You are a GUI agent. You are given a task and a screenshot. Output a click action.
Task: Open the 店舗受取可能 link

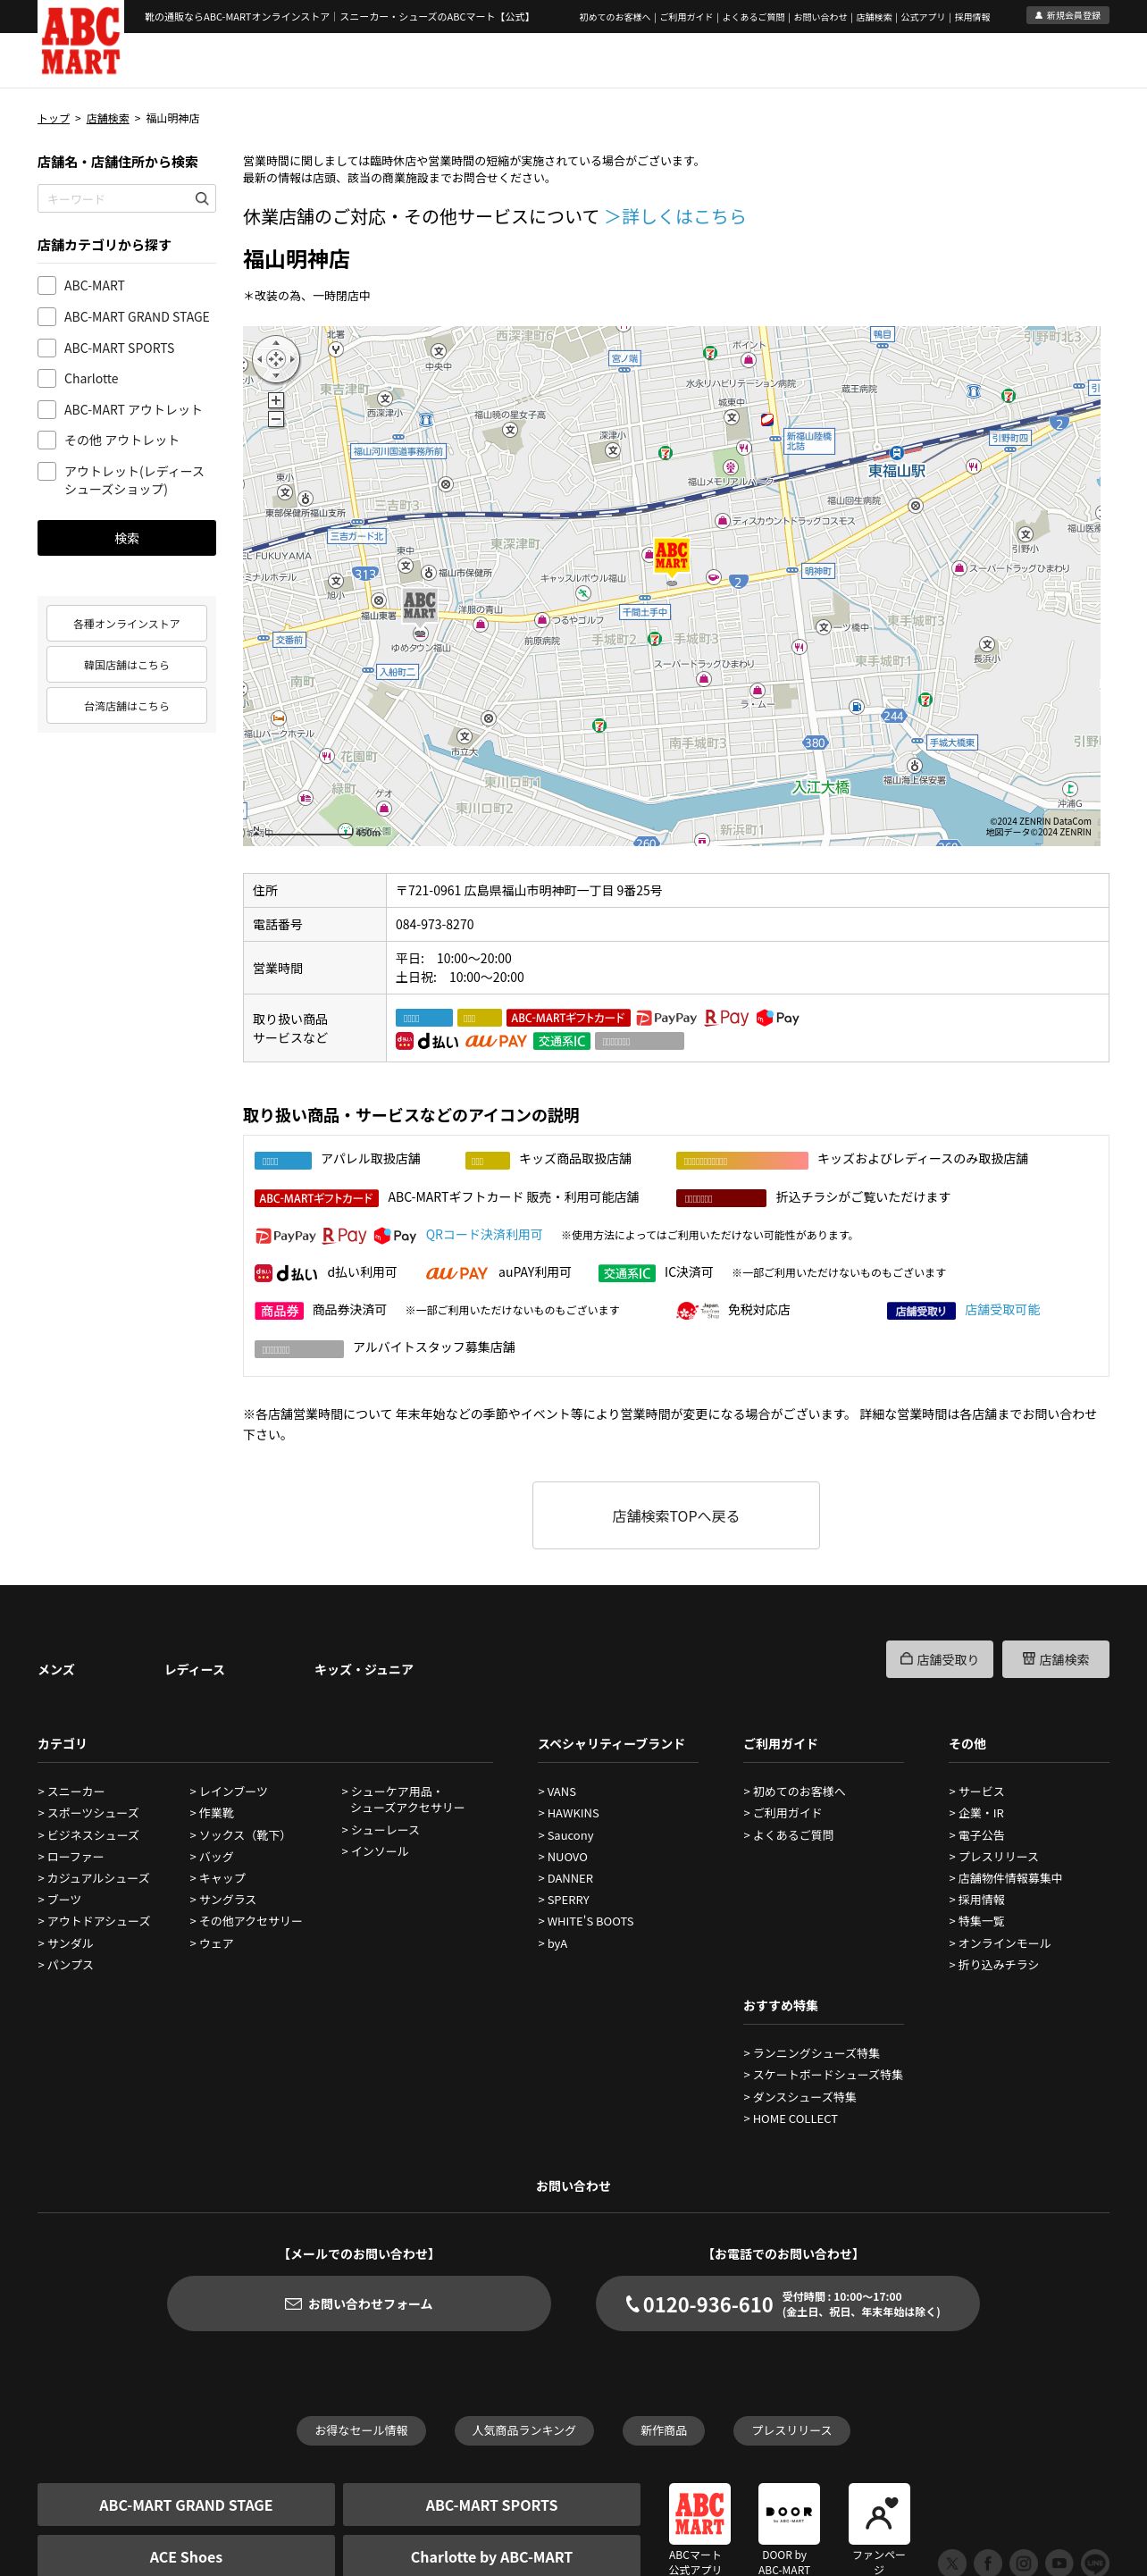[1002, 1310]
